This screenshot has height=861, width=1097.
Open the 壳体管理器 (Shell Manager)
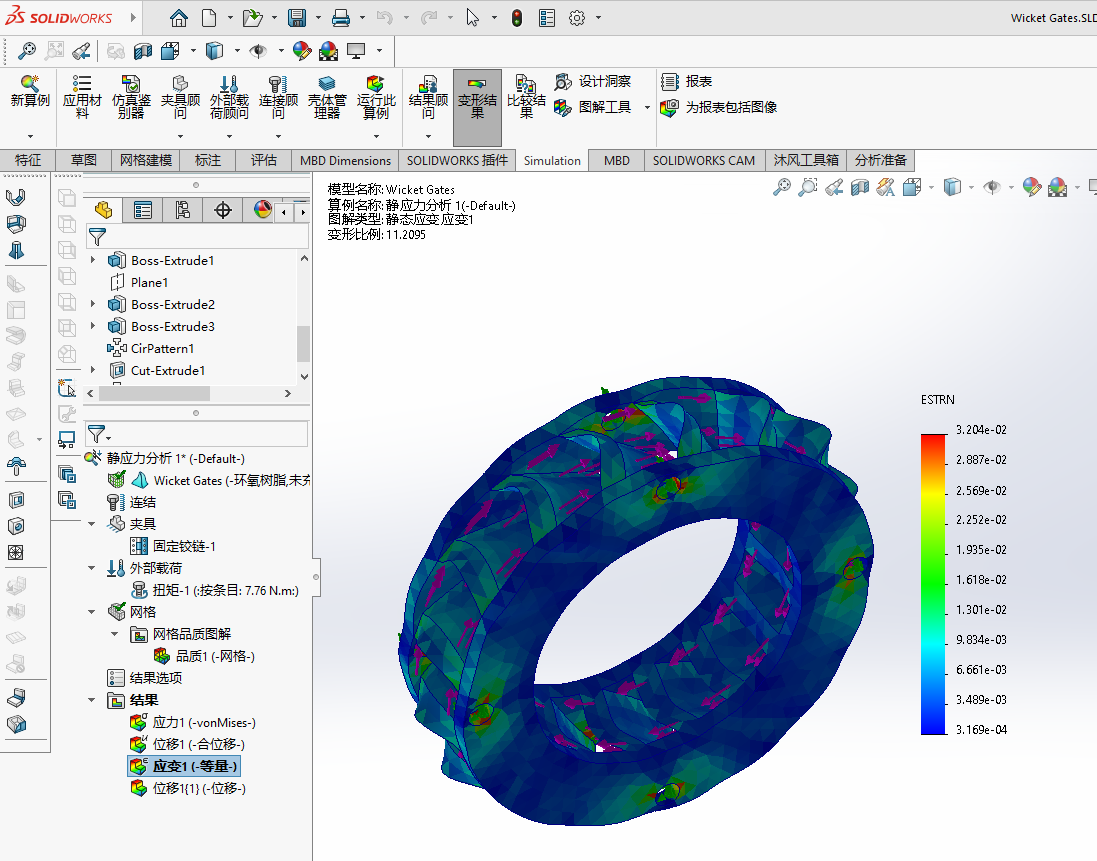coord(327,97)
